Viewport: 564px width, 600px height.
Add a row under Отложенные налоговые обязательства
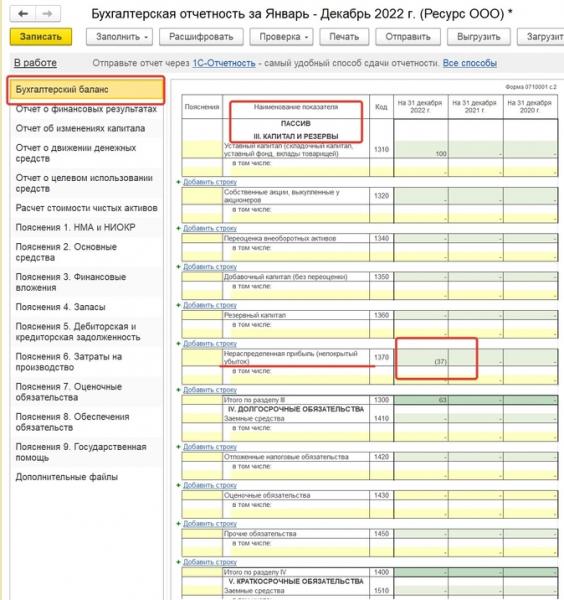pos(210,485)
